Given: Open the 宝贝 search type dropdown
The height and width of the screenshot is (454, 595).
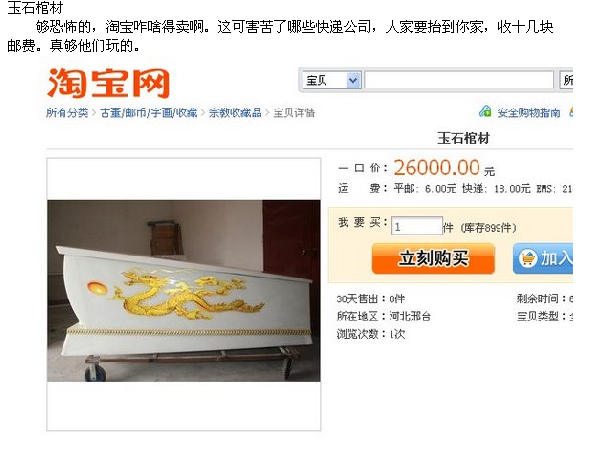Looking at the screenshot, I should 332,80.
